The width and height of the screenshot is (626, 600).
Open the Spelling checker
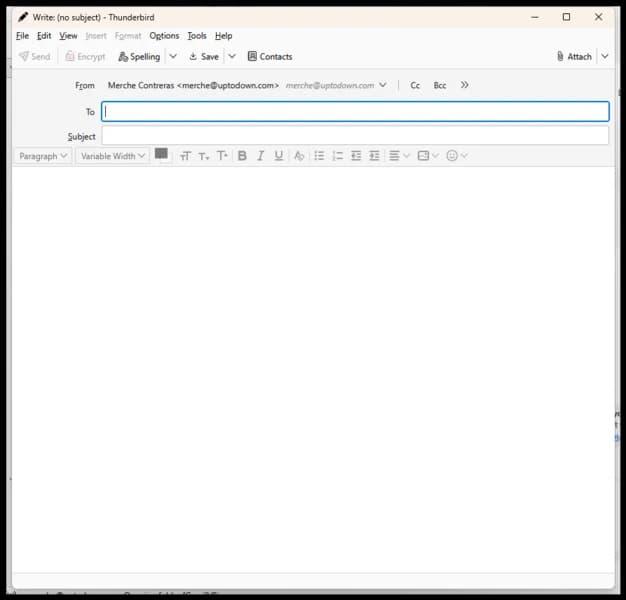coord(139,57)
